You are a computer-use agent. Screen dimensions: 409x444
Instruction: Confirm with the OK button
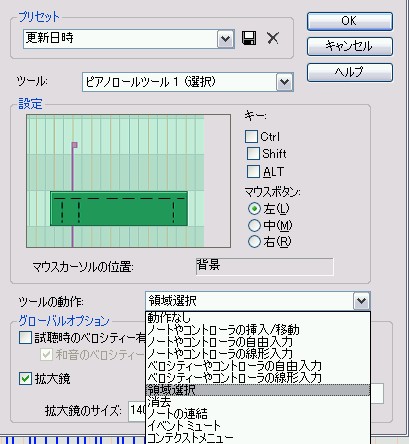[350, 21]
